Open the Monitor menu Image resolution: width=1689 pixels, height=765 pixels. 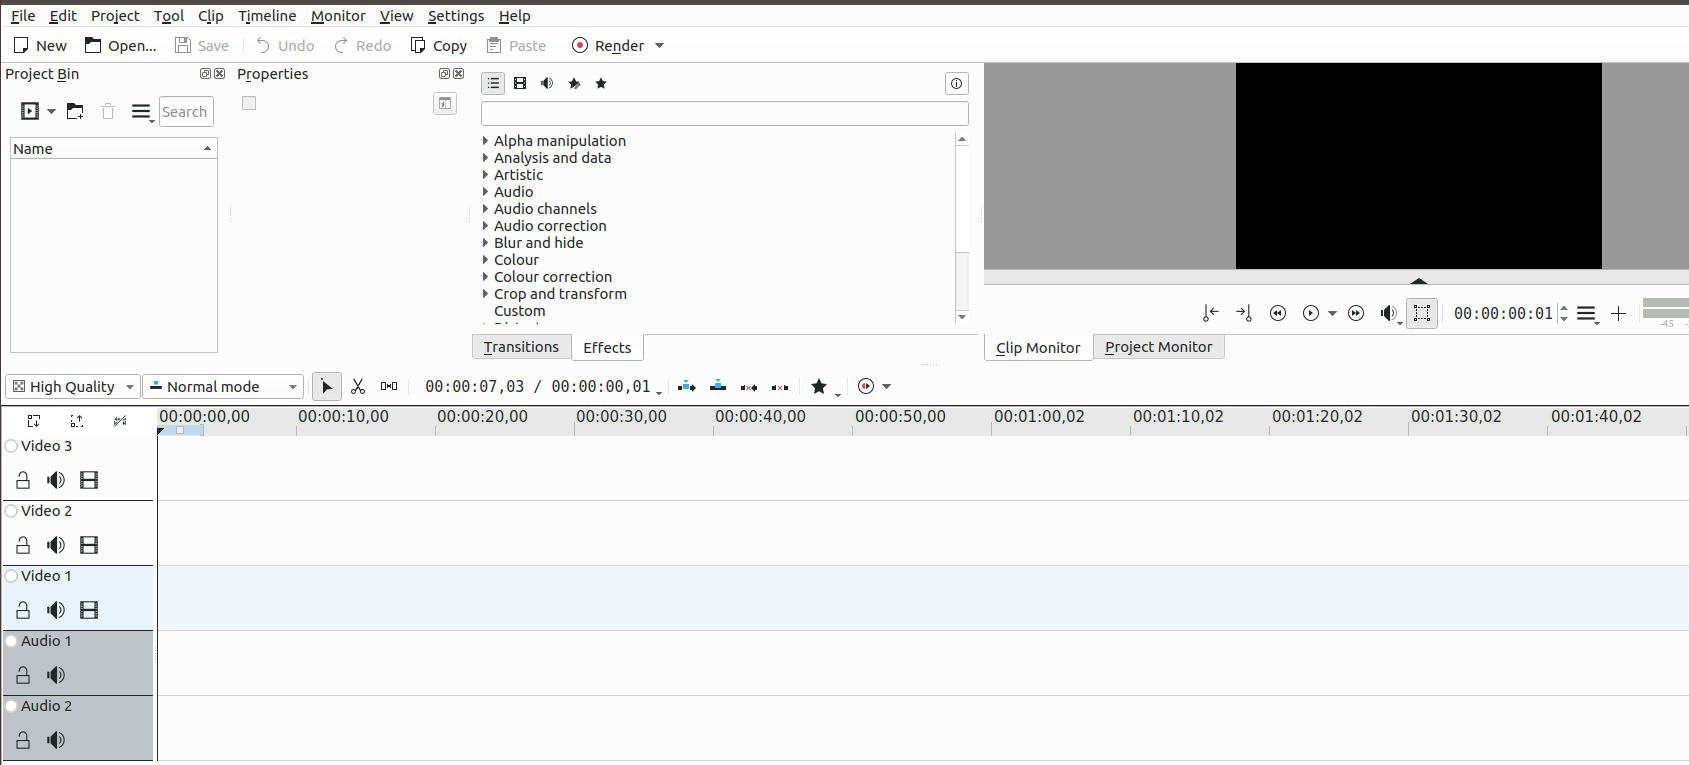(x=338, y=16)
